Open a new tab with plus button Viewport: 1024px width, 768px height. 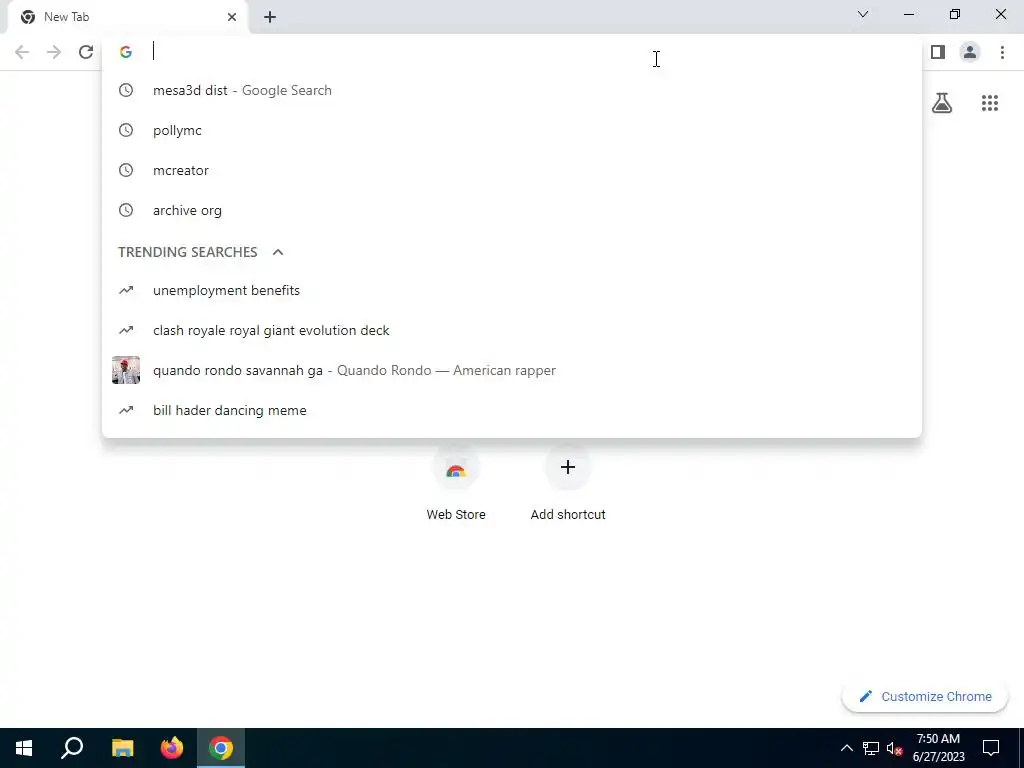coord(270,17)
